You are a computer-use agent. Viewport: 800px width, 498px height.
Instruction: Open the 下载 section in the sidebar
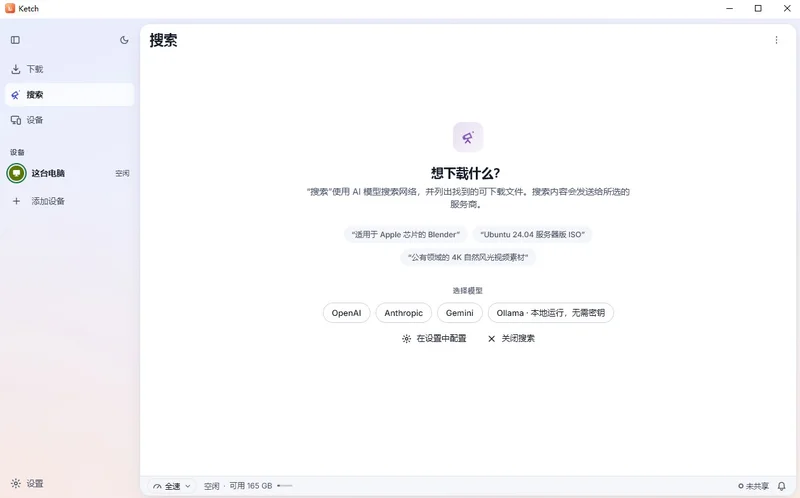pyautogui.click(x=69, y=69)
